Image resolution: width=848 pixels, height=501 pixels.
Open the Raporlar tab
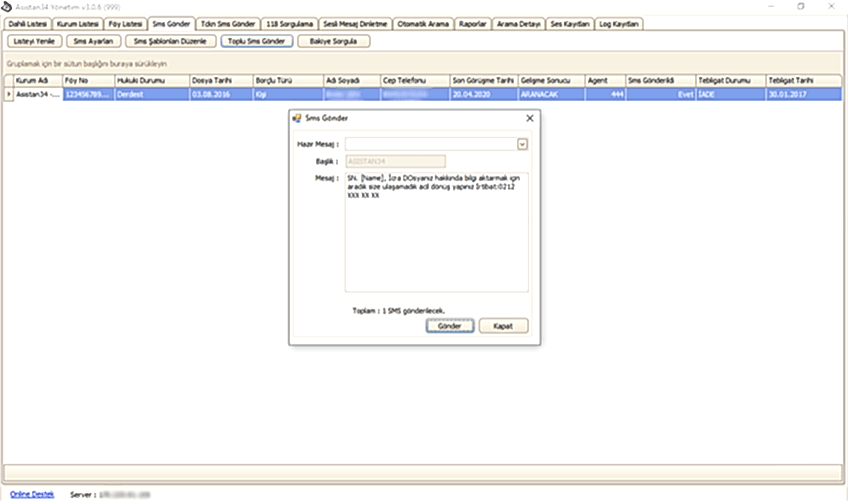click(x=472, y=23)
